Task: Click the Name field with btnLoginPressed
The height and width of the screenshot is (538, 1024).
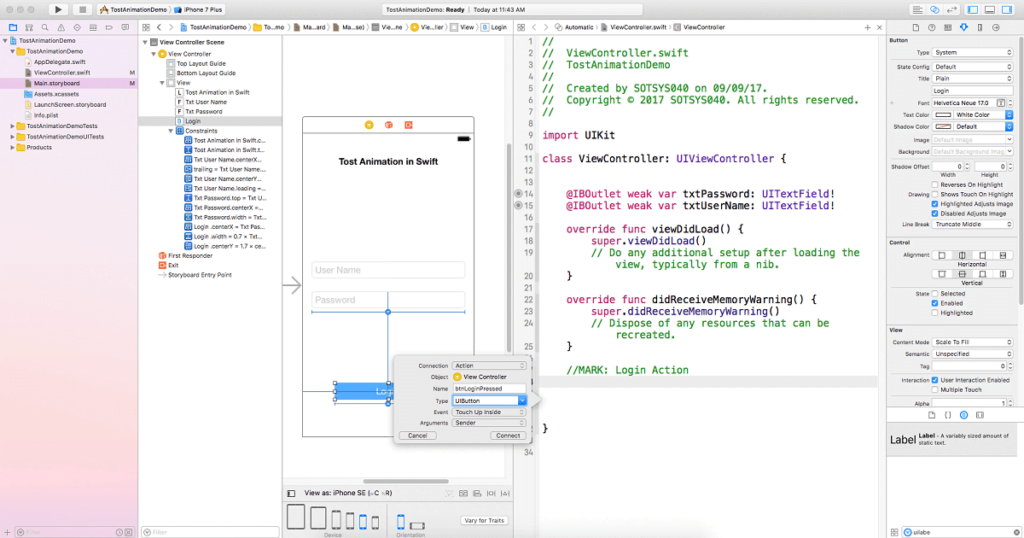Action: (x=489, y=388)
